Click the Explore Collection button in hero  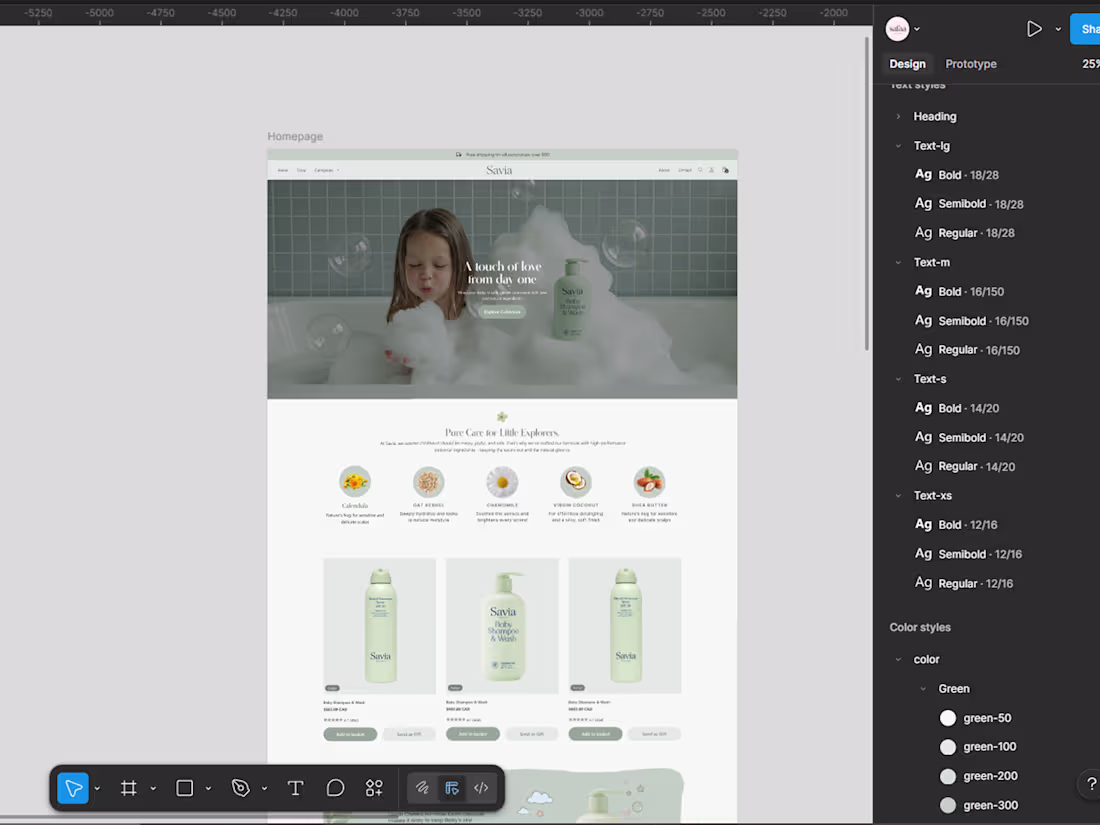tap(502, 311)
